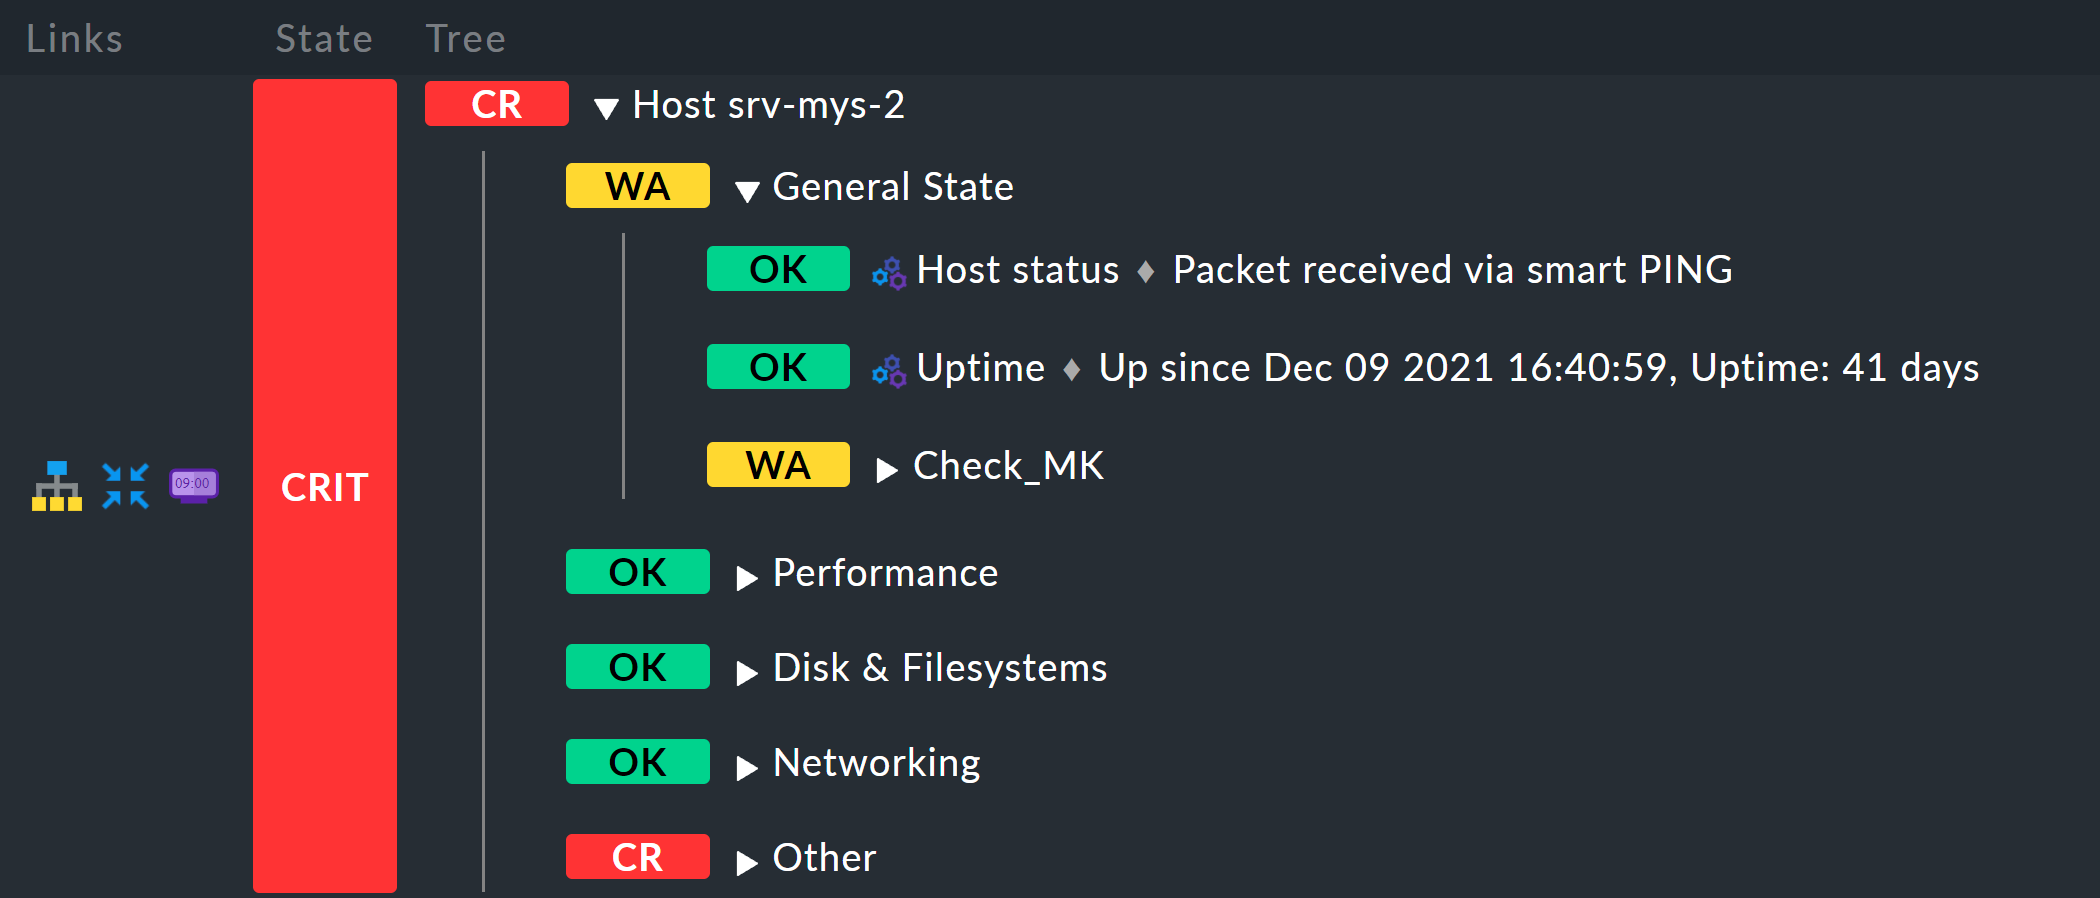2100x898 pixels.
Task: Click the gears icon next to Uptime service
Action: tap(888, 368)
